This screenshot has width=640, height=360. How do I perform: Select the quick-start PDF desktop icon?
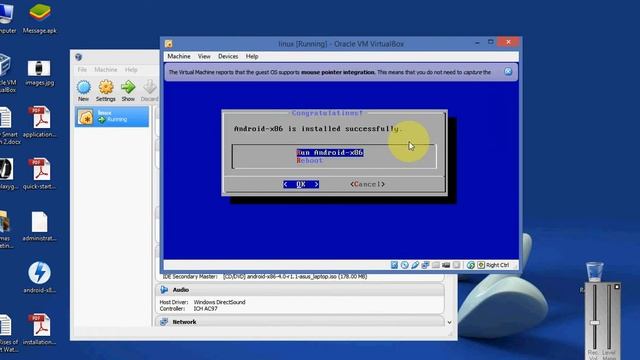(x=40, y=174)
